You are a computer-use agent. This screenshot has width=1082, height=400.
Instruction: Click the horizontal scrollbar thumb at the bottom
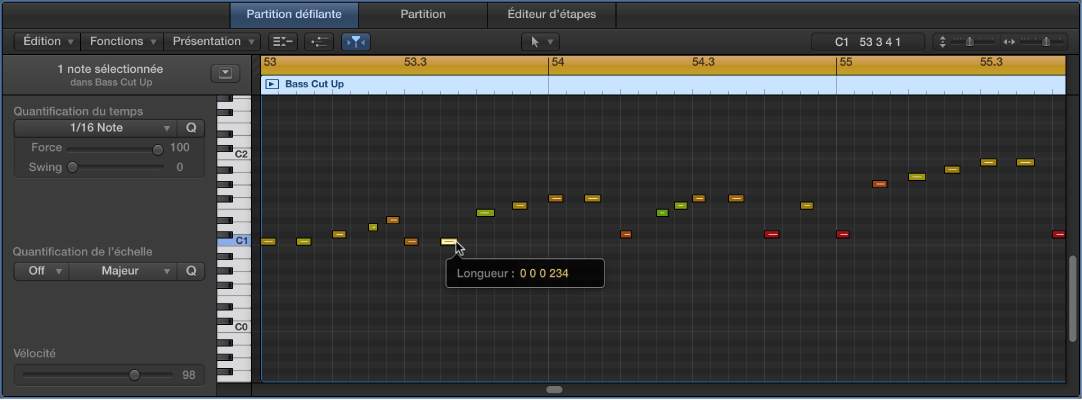click(x=554, y=390)
